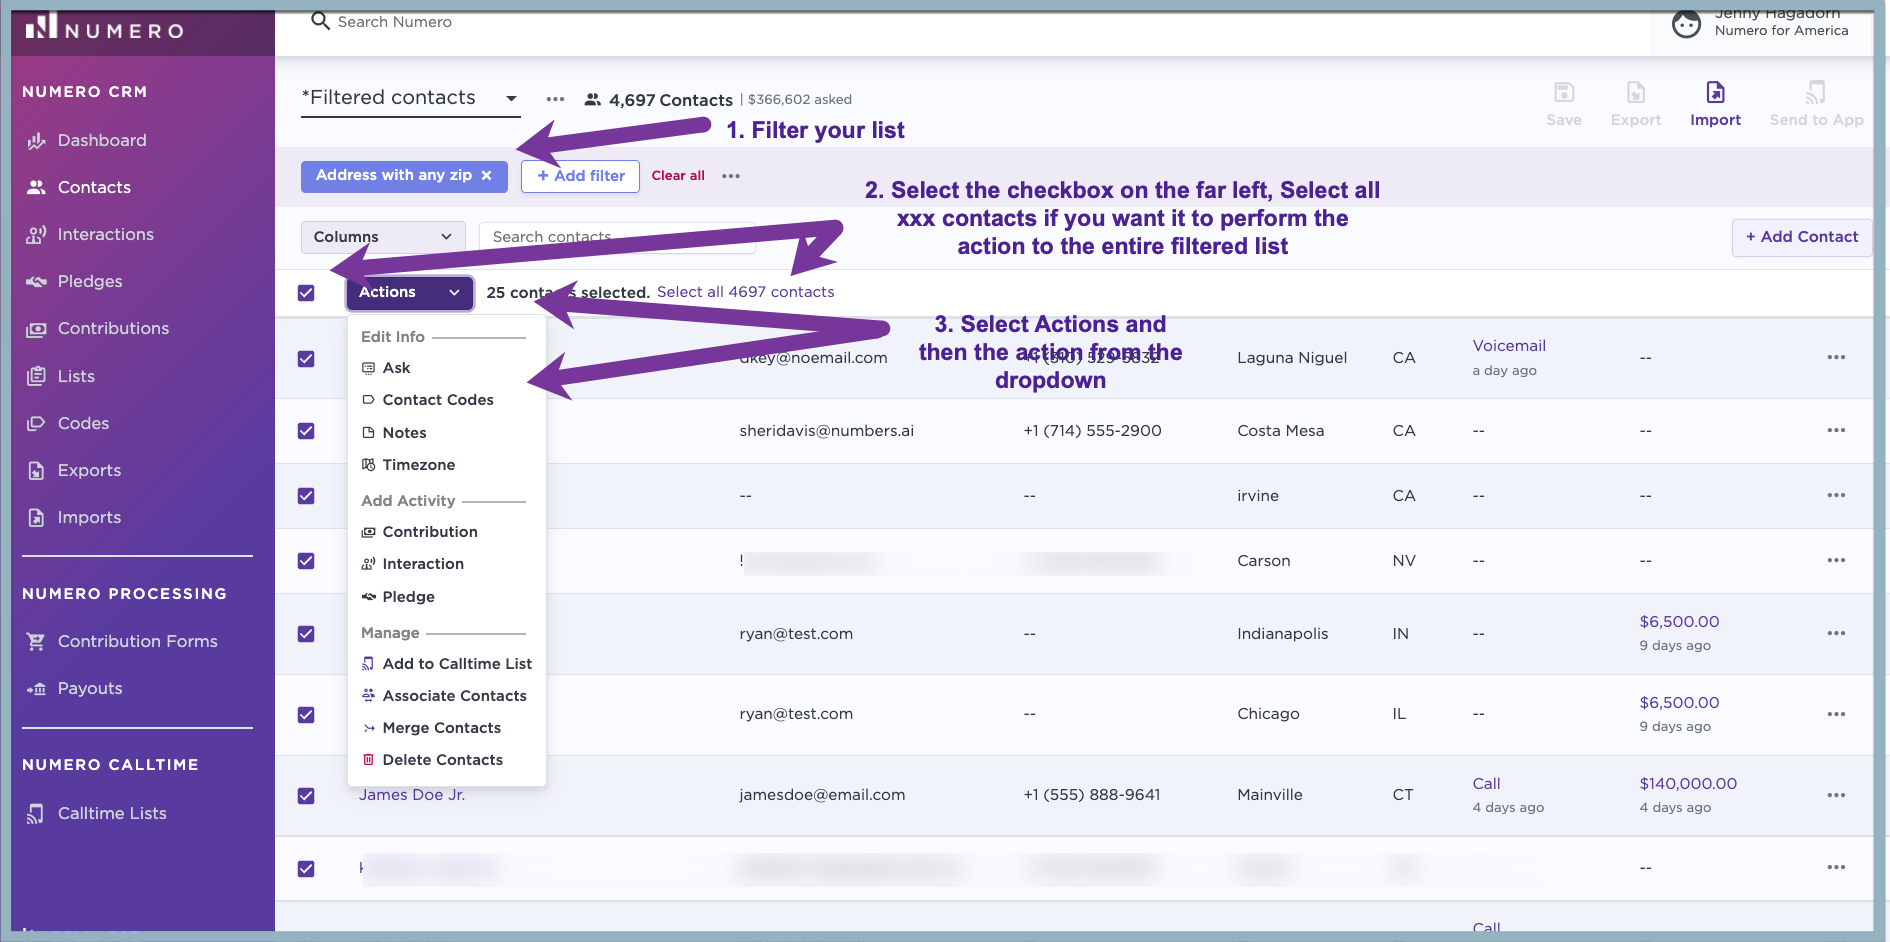Click the Contacts people icon in sidebar

click(37, 187)
